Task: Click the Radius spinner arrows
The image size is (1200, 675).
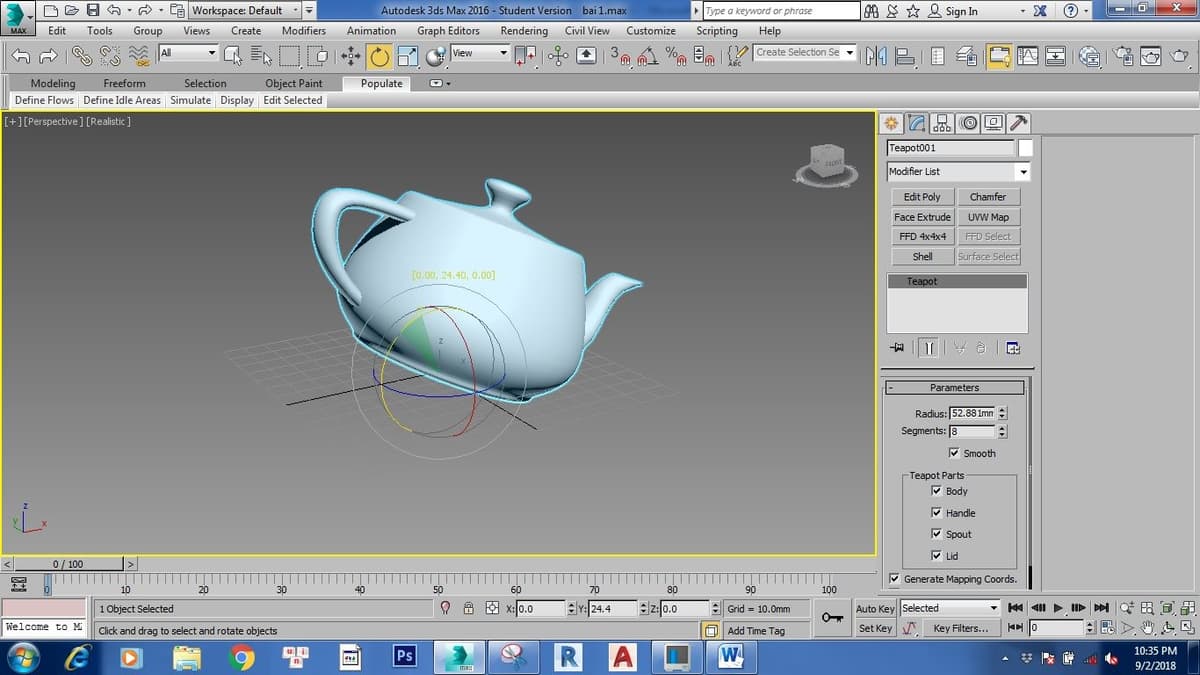Action: point(1003,413)
